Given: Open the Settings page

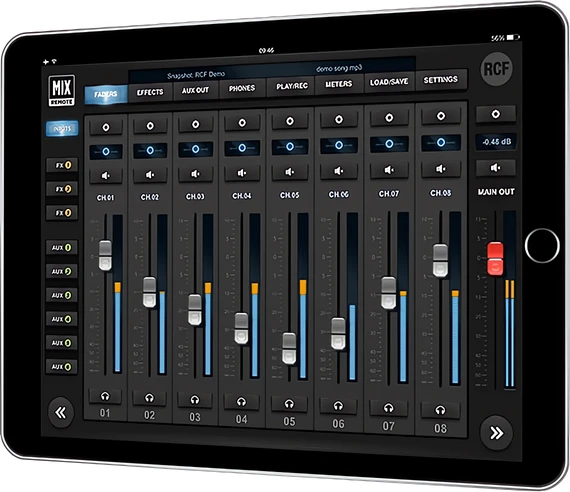Looking at the screenshot, I should click(441, 80).
